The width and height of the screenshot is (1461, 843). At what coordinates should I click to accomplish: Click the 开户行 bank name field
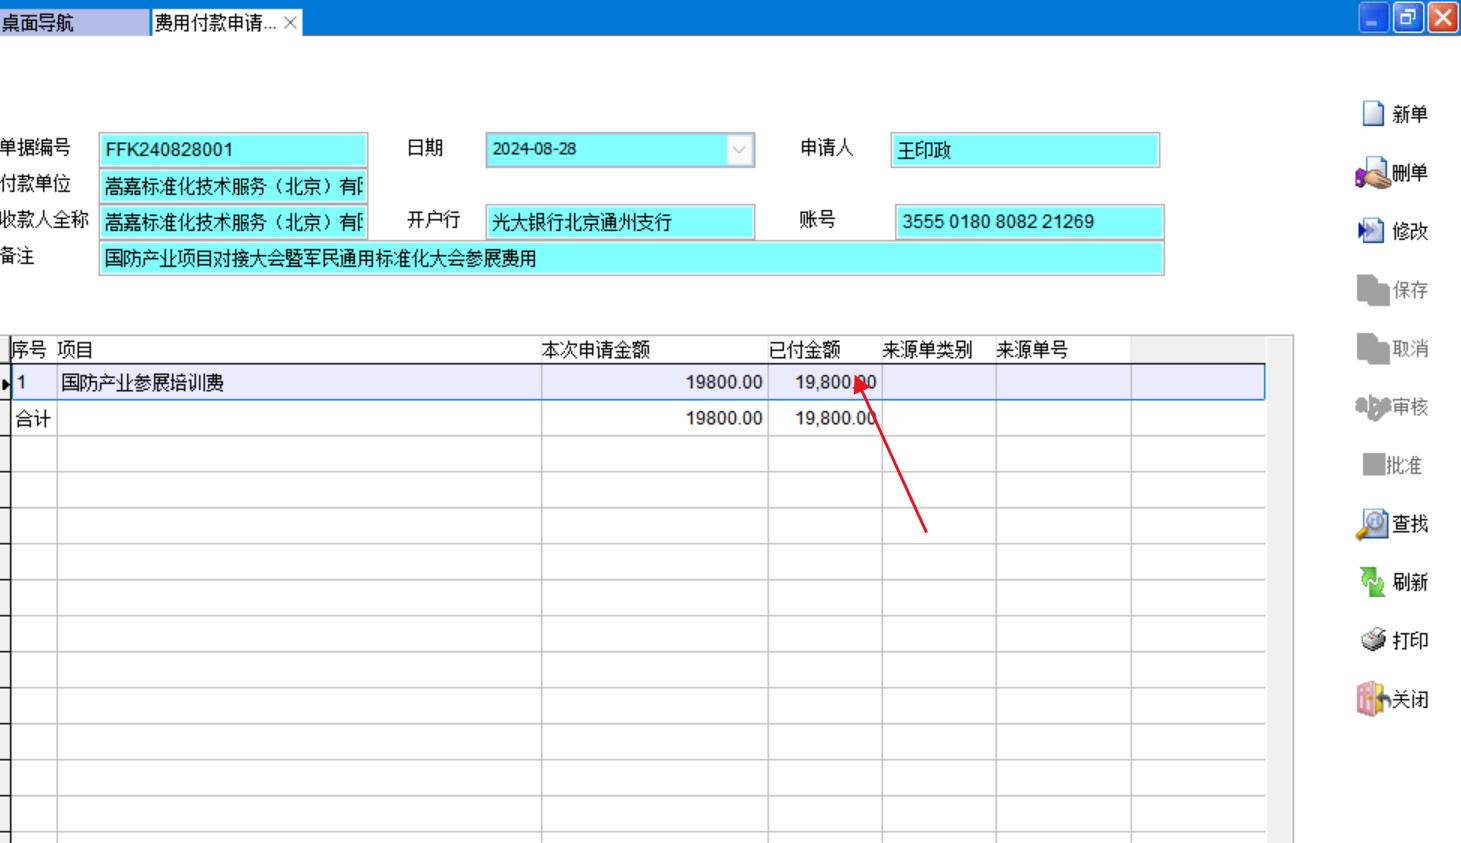tap(619, 222)
